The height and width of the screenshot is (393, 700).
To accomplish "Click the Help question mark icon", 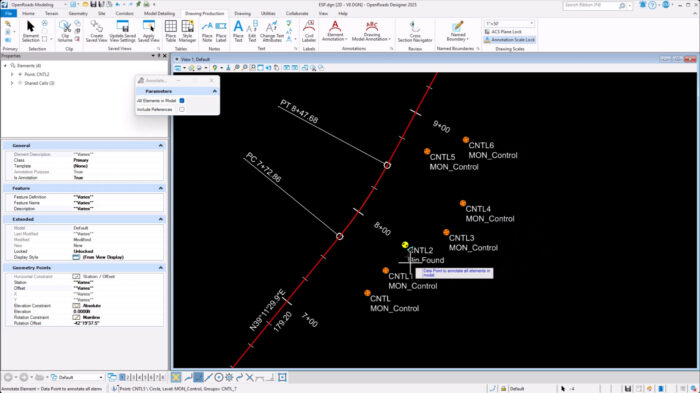I will pyautogui.click(x=653, y=5).
